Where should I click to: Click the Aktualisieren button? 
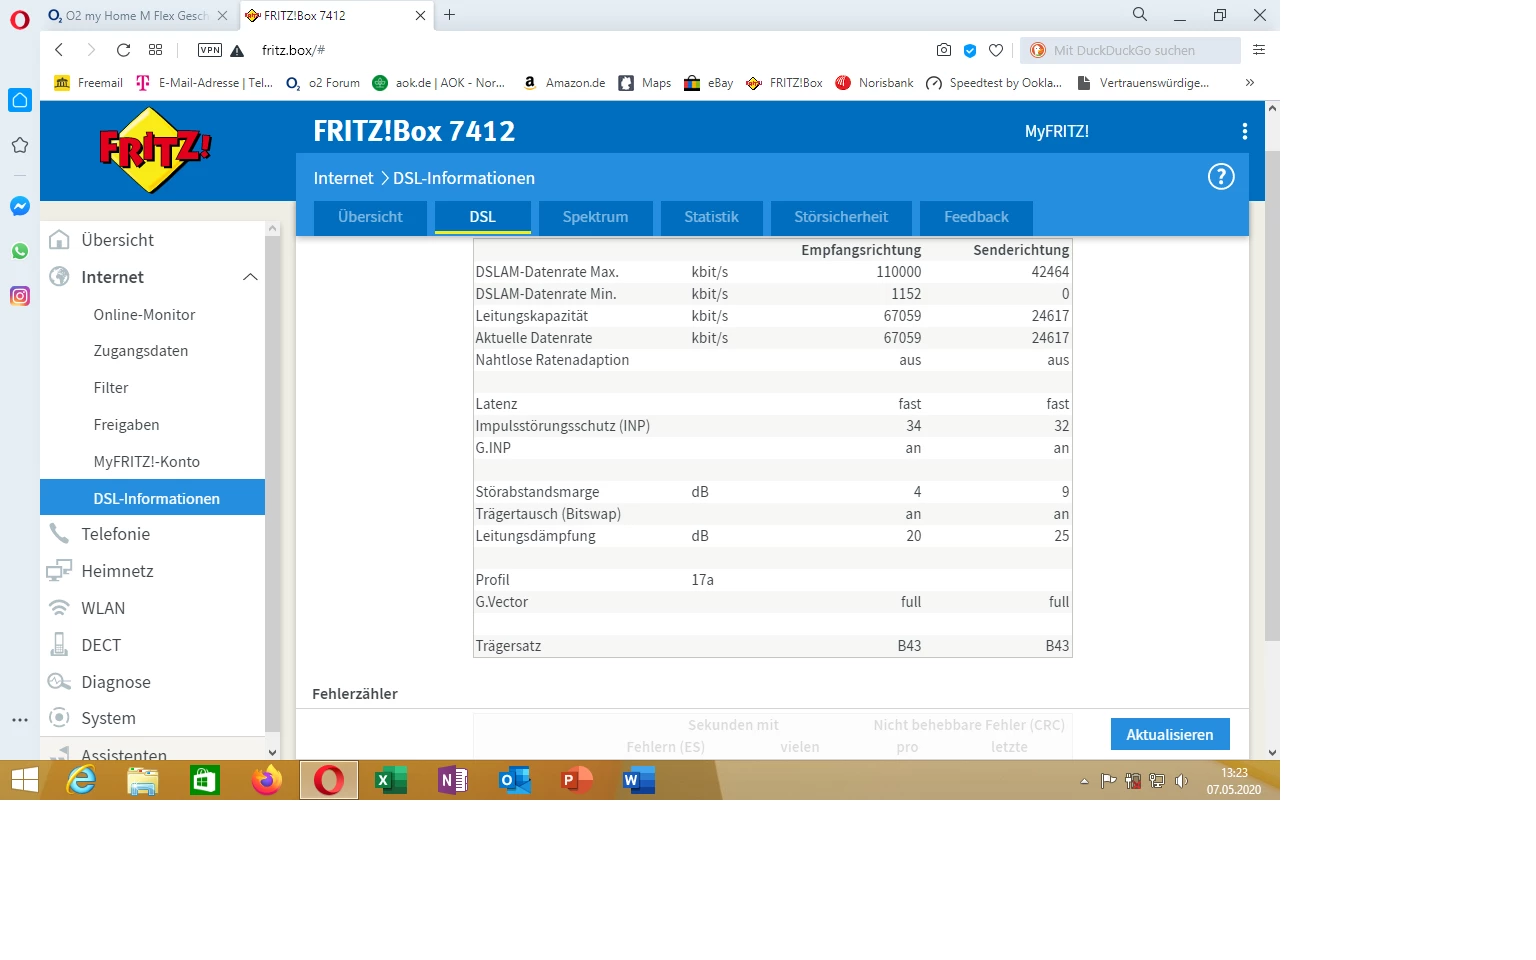coord(1169,734)
